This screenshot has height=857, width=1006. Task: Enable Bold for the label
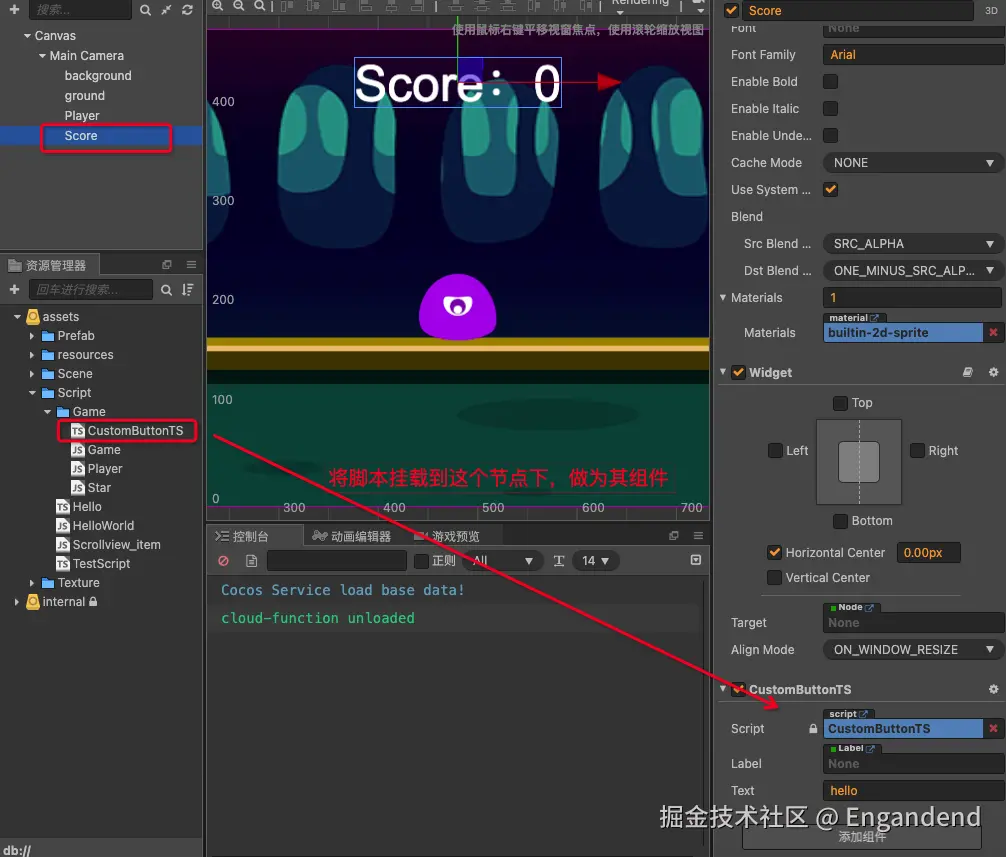(x=830, y=81)
